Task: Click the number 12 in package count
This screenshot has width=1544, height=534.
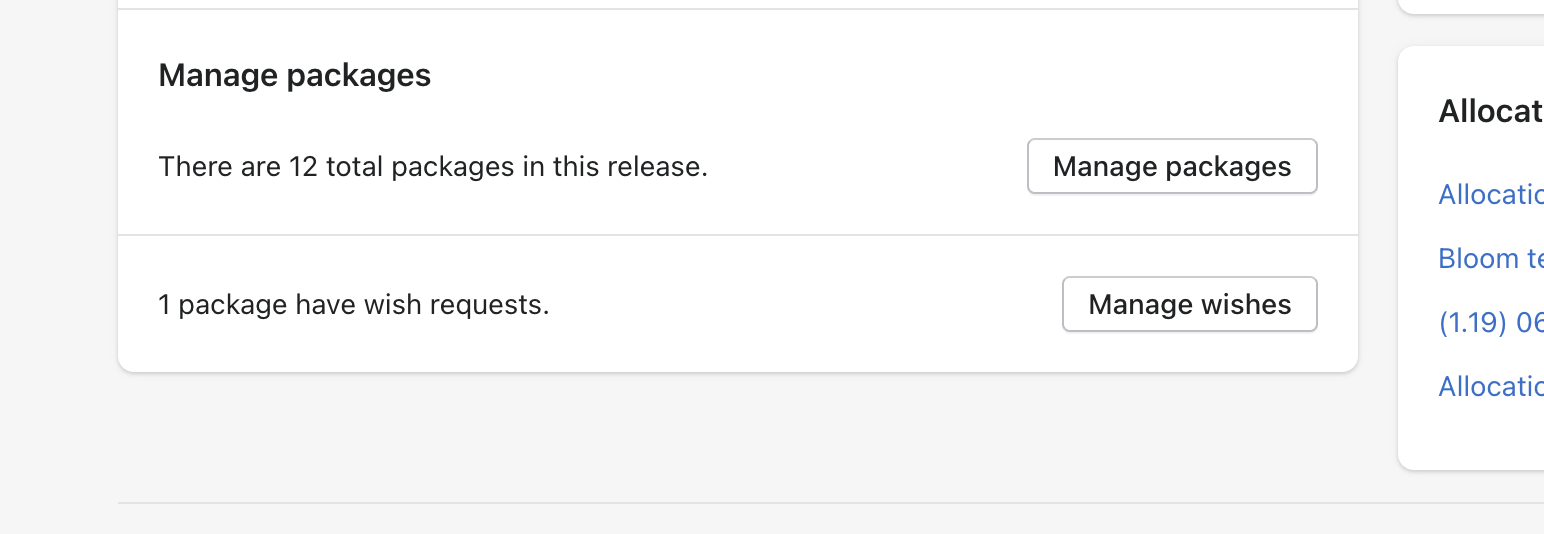Action: [303, 166]
